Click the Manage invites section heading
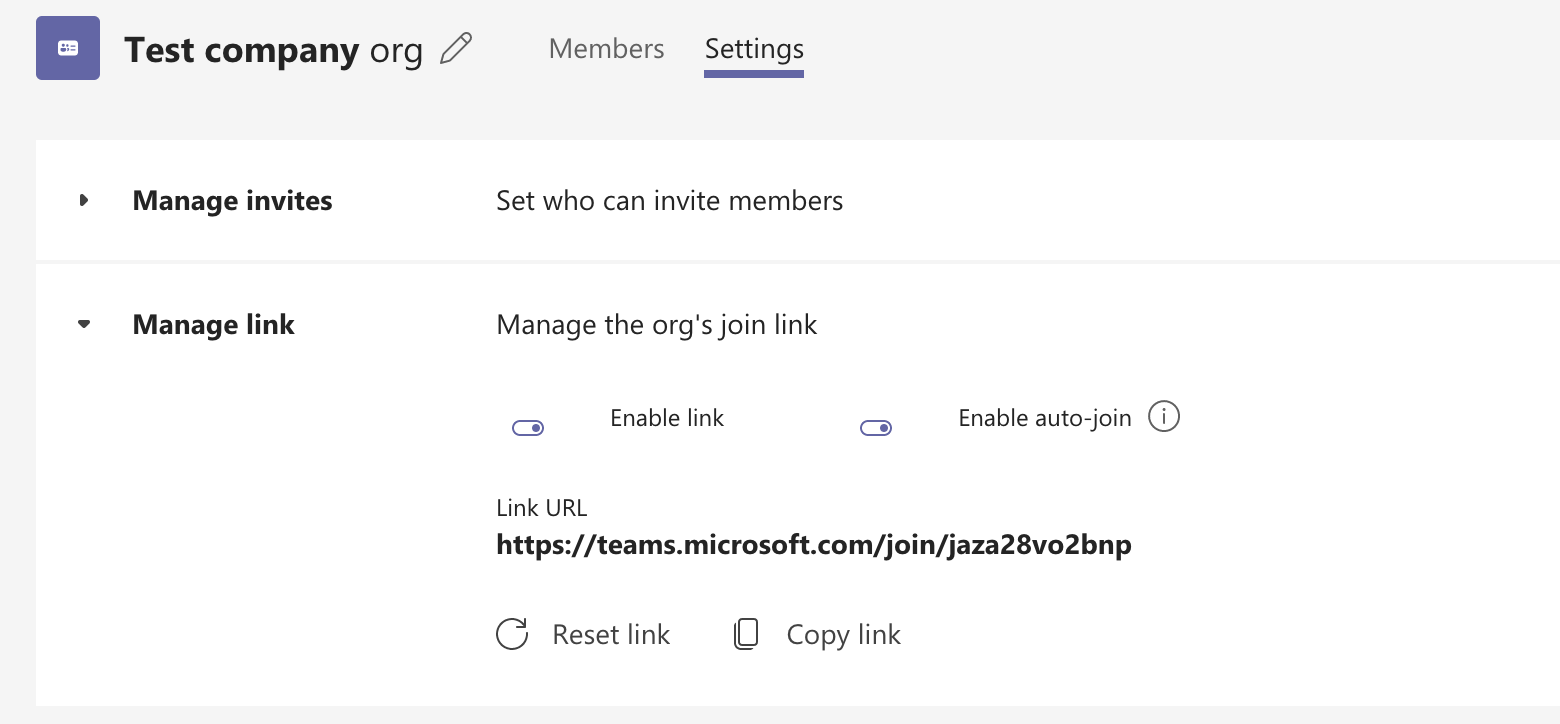The height and width of the screenshot is (724, 1560). click(x=232, y=201)
